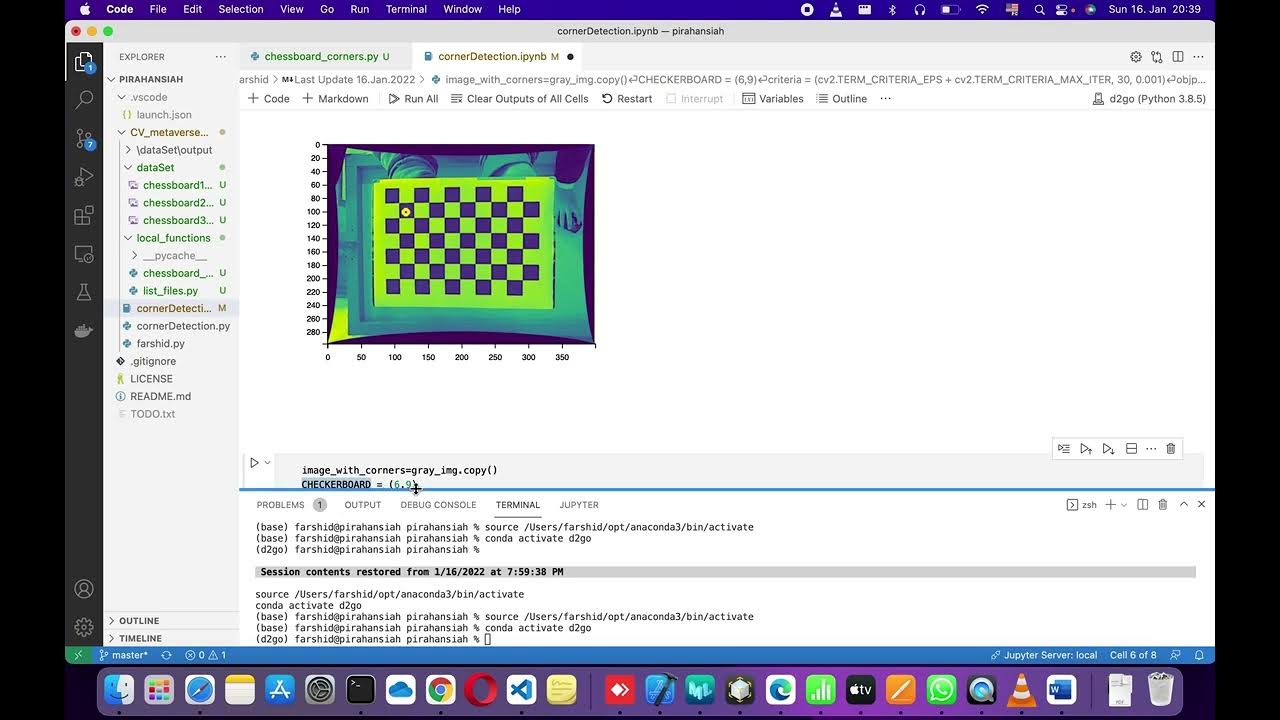
Task: Delete the current notebook cell
Action: 1171,449
